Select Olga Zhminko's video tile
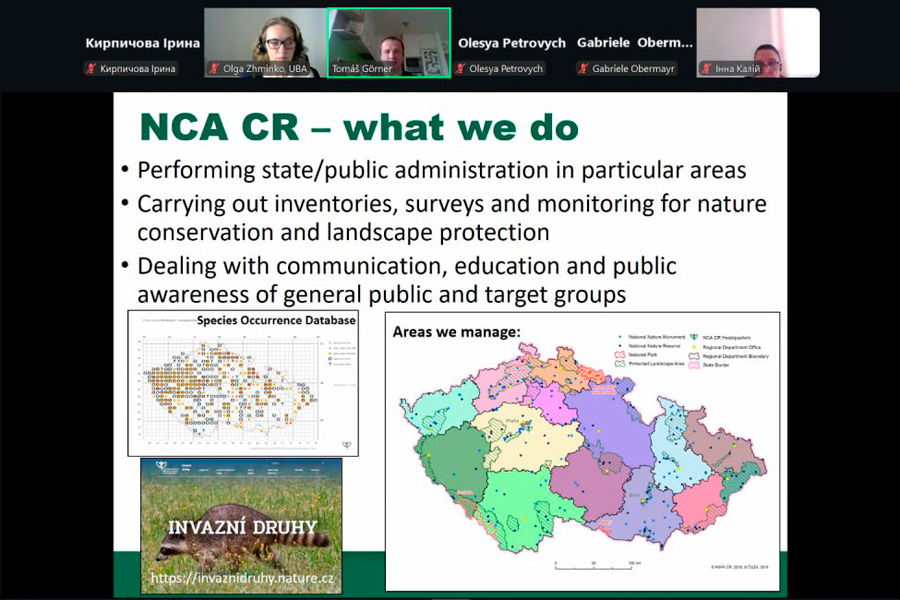 pos(265,42)
